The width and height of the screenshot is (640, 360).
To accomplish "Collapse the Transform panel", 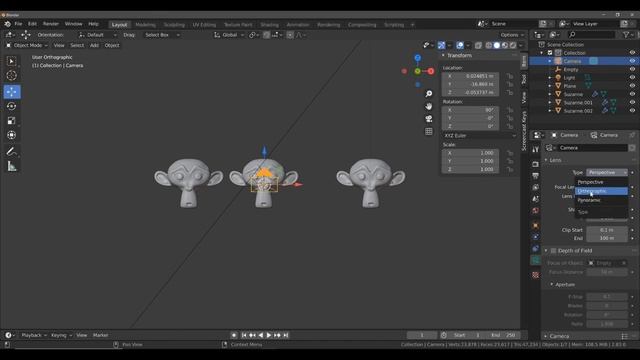I will (459, 56).
